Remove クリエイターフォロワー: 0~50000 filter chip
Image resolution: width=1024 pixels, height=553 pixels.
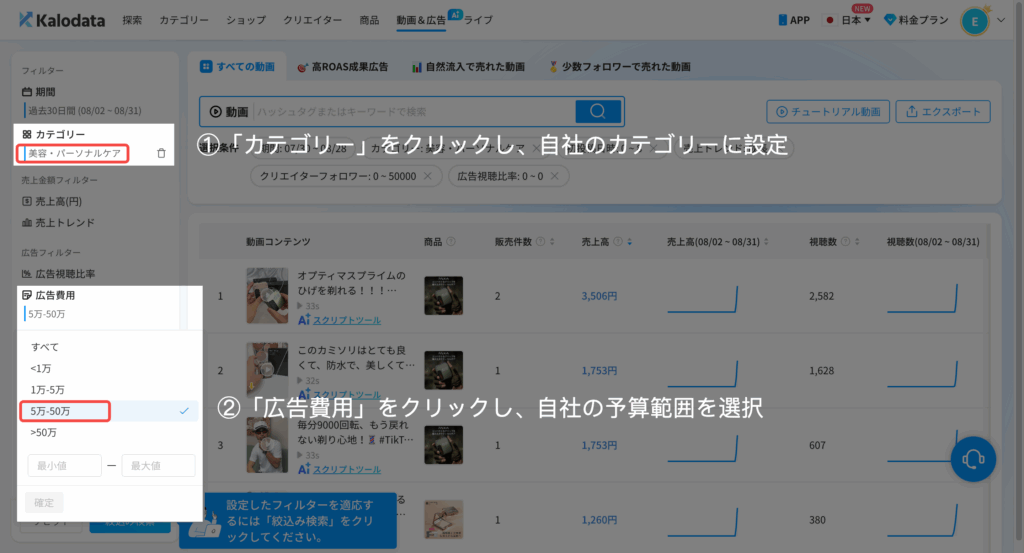click(428, 176)
